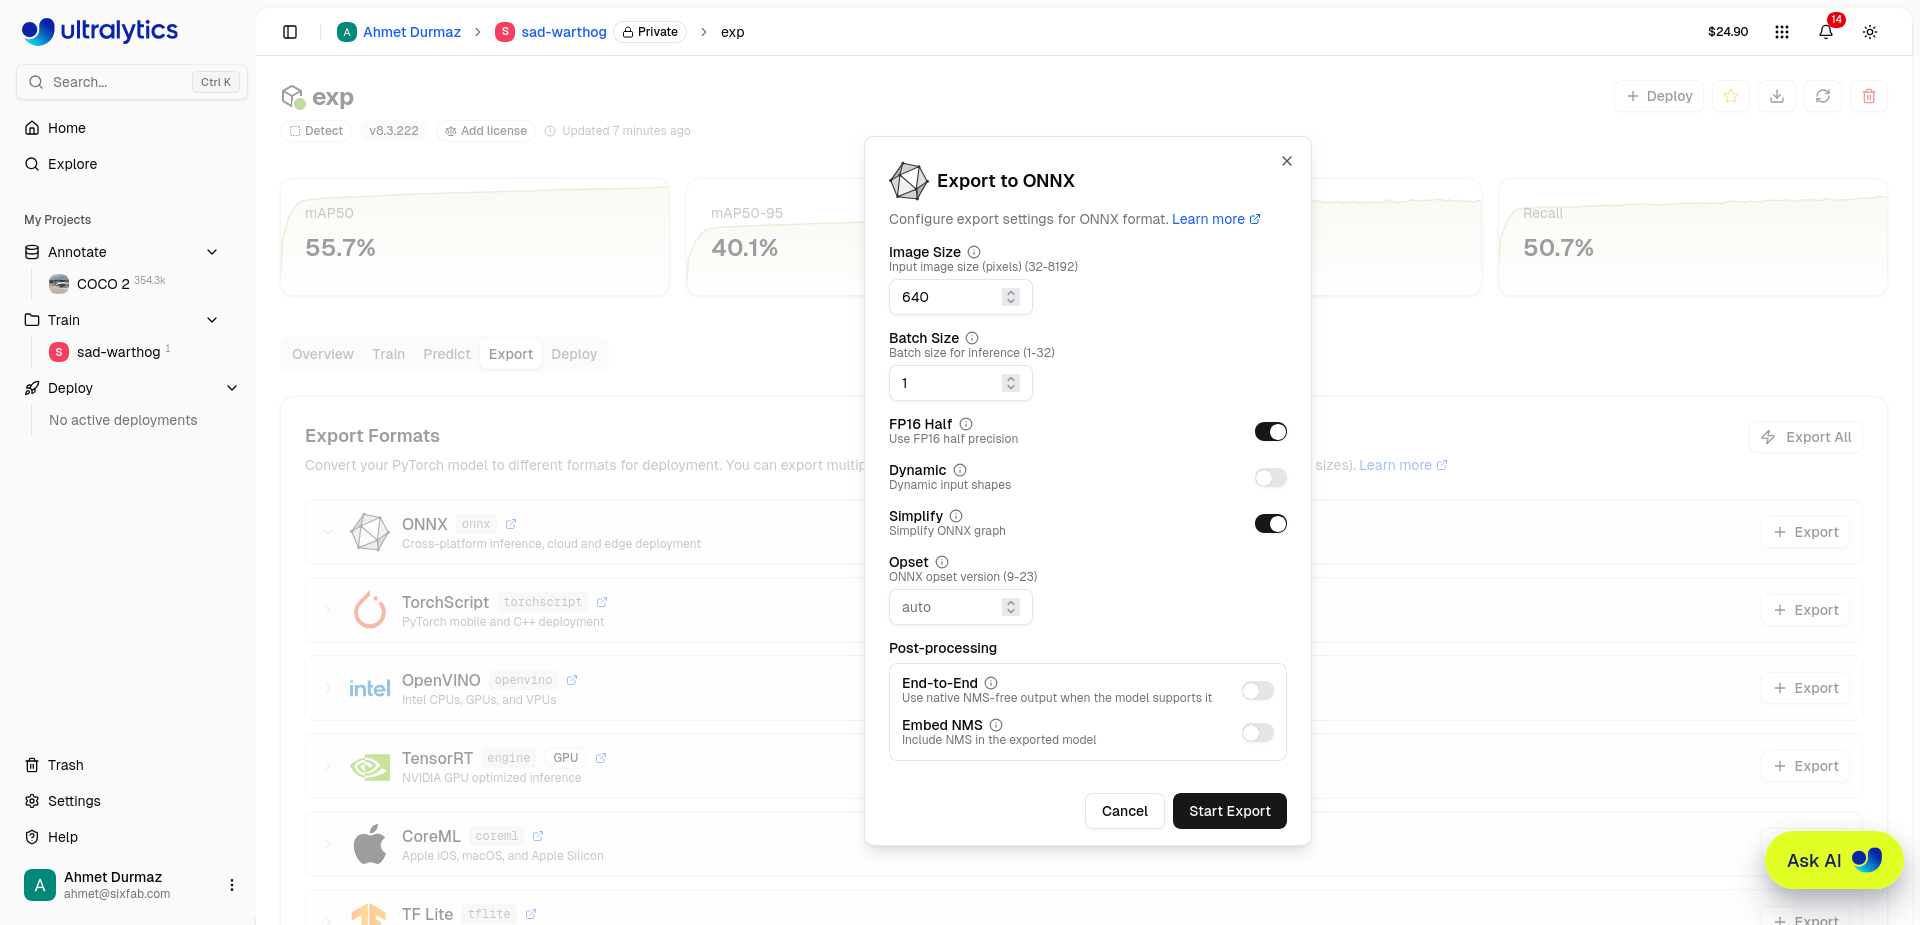The image size is (1920, 925).
Task: Open the ONNX external docs link icon
Action: [x=511, y=524]
